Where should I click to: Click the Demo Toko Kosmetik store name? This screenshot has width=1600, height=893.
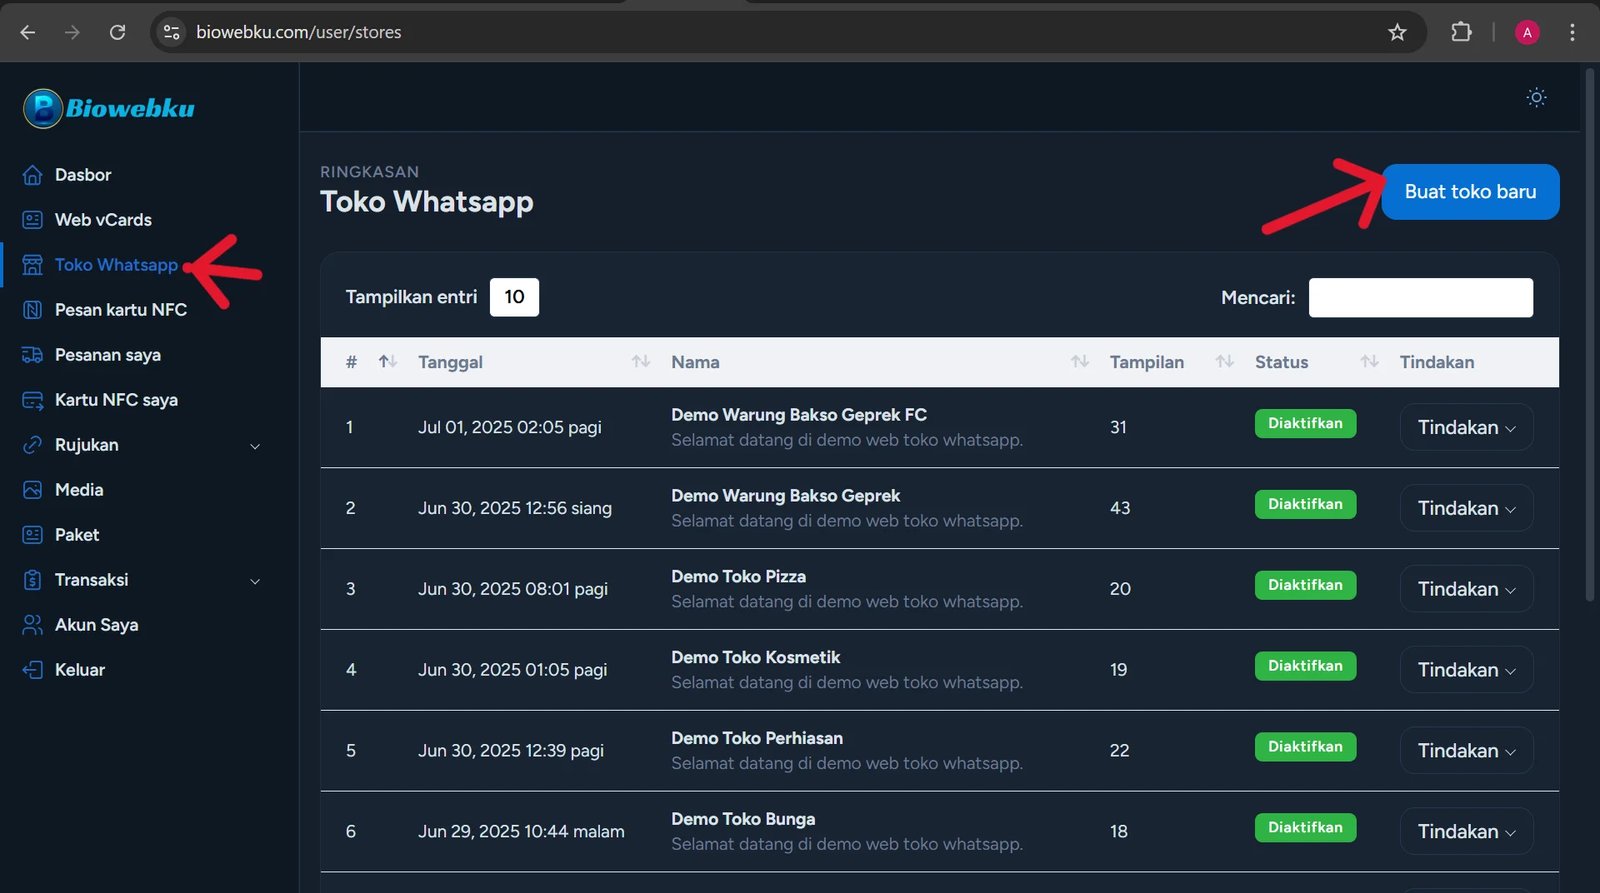pyautogui.click(x=755, y=657)
